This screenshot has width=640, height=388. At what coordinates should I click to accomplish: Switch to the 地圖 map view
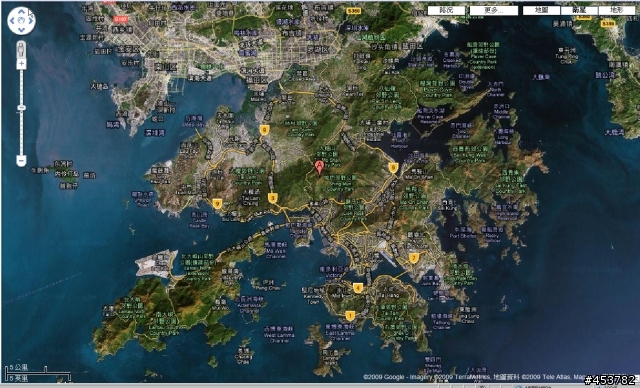point(542,10)
